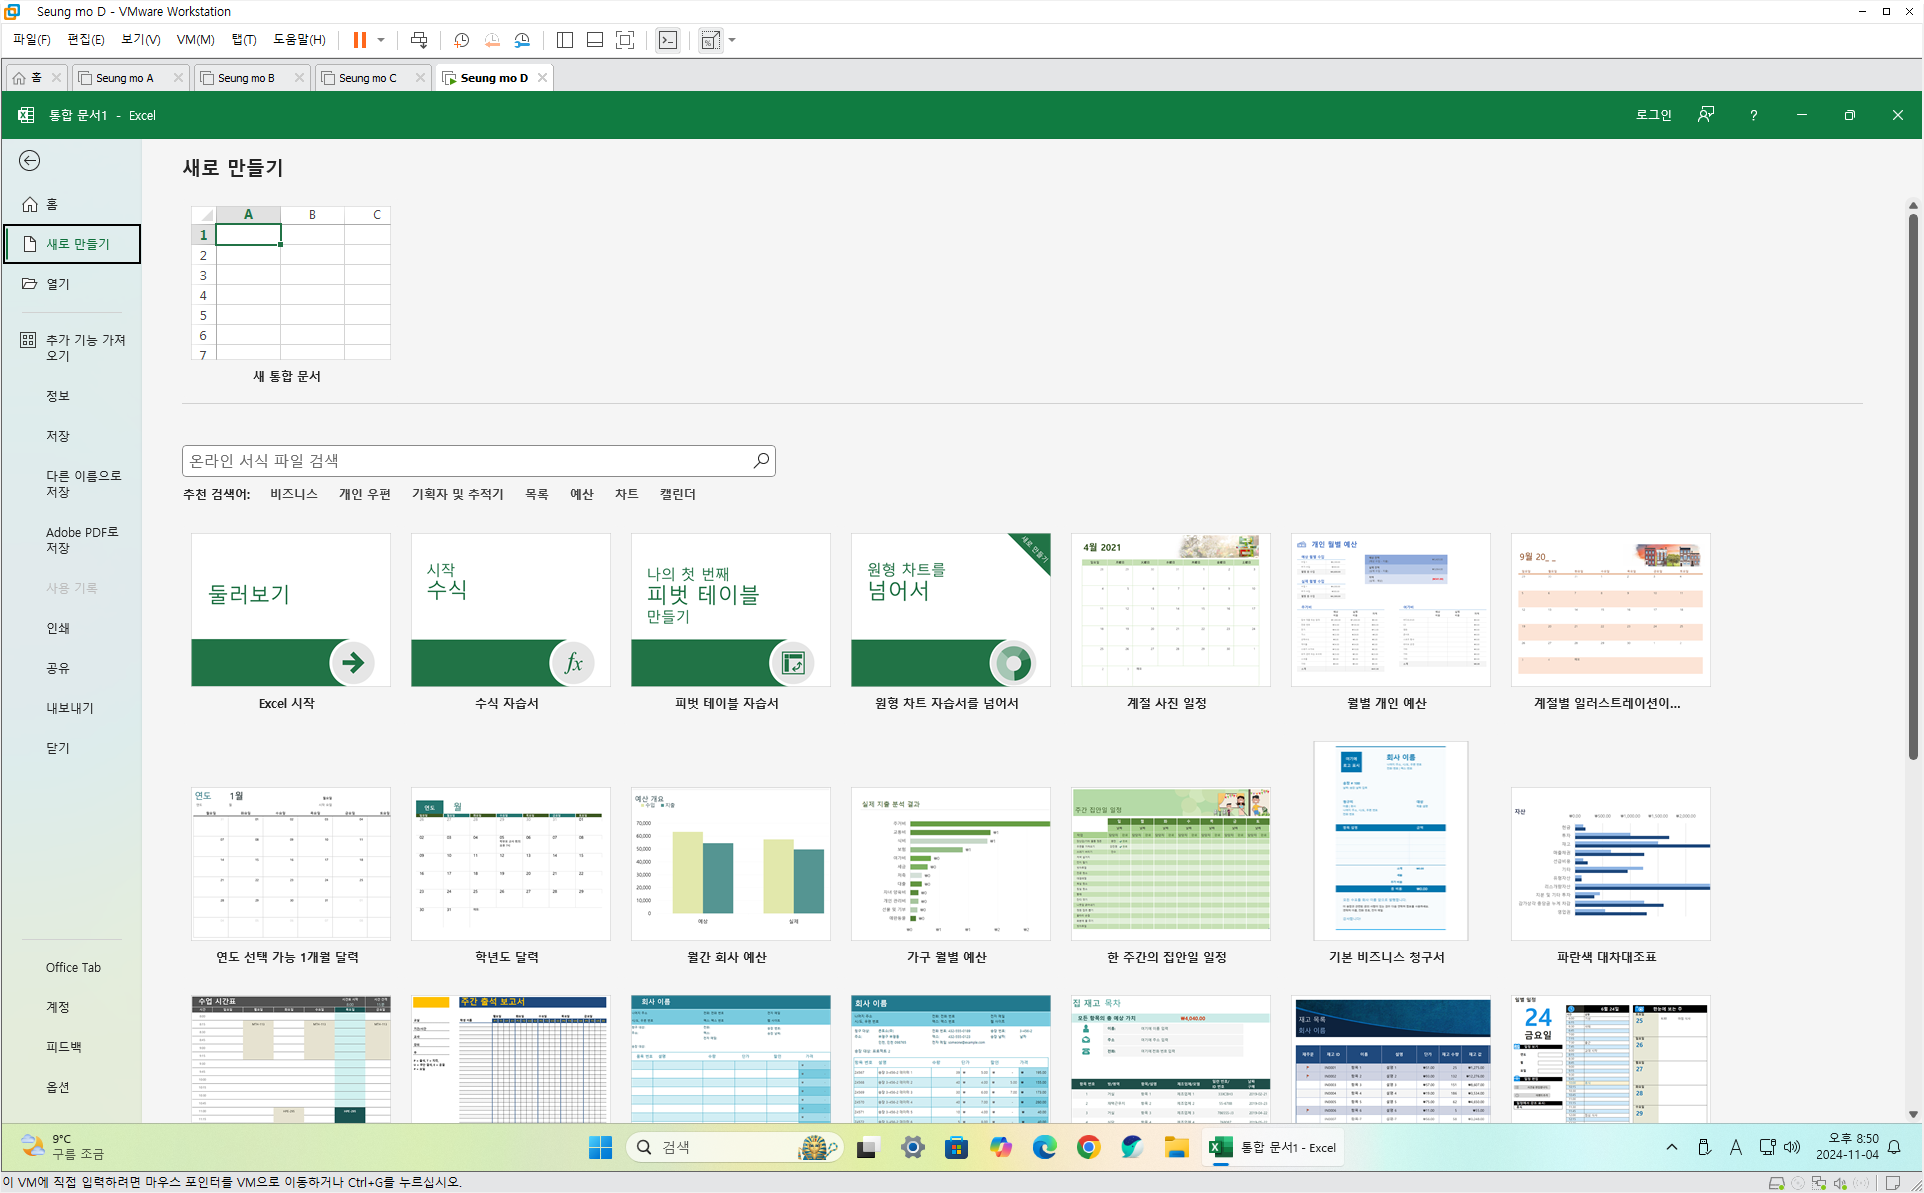This screenshot has height=1193, width=1924.
Task: Enter VMware full screen mode icon
Action: tap(625, 40)
